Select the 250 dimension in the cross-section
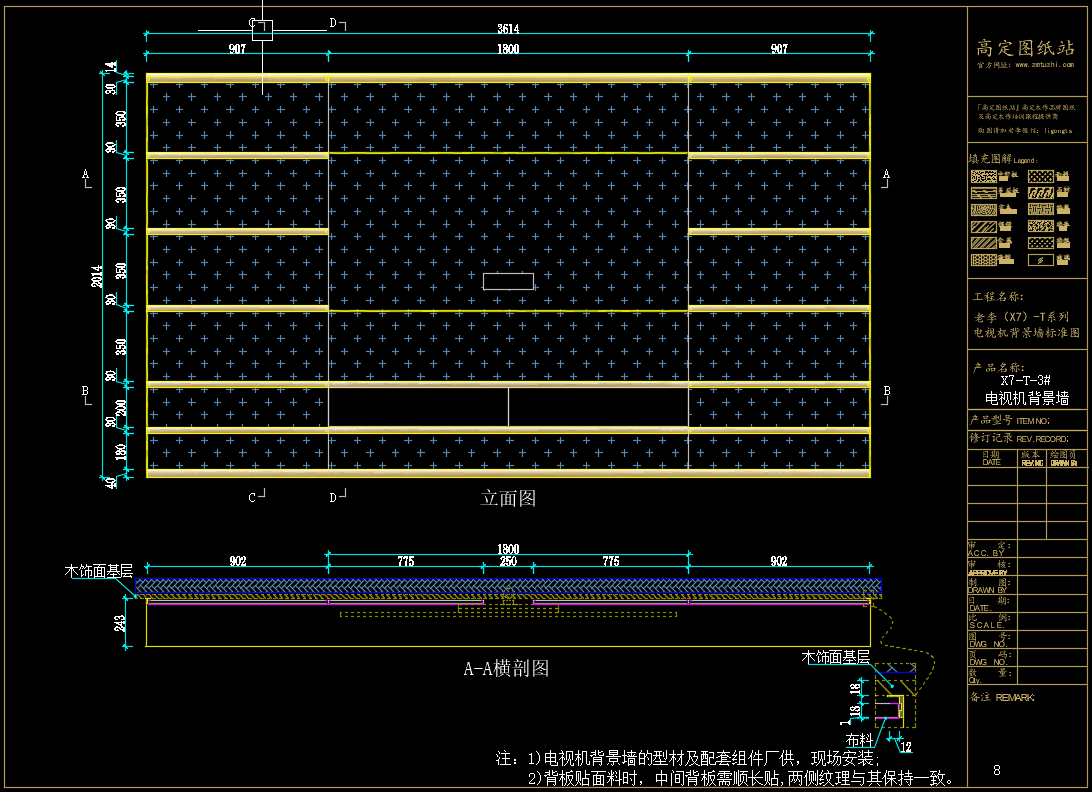Viewport: 1092px width, 792px height. point(508,562)
